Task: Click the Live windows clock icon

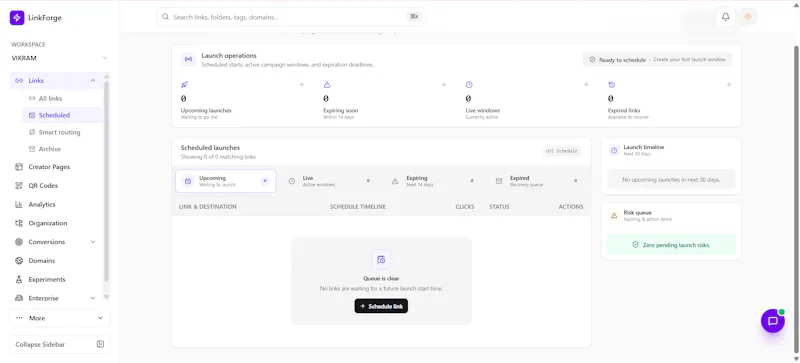Action: [469, 85]
